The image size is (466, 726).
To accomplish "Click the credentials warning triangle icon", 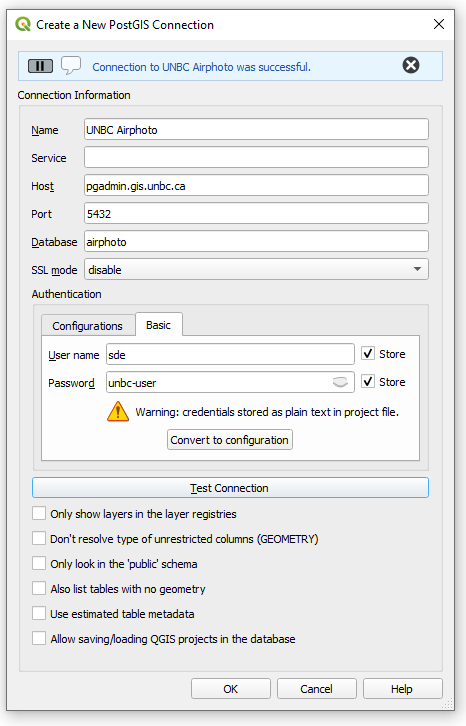I will coord(118,411).
